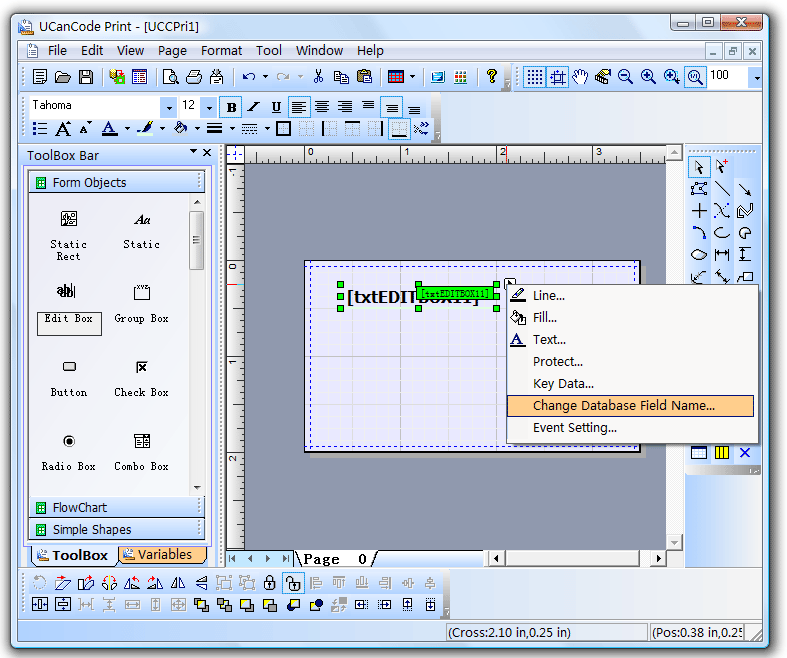
Task: Select the Ellipse drawing tool
Action: pyautogui.click(x=699, y=254)
